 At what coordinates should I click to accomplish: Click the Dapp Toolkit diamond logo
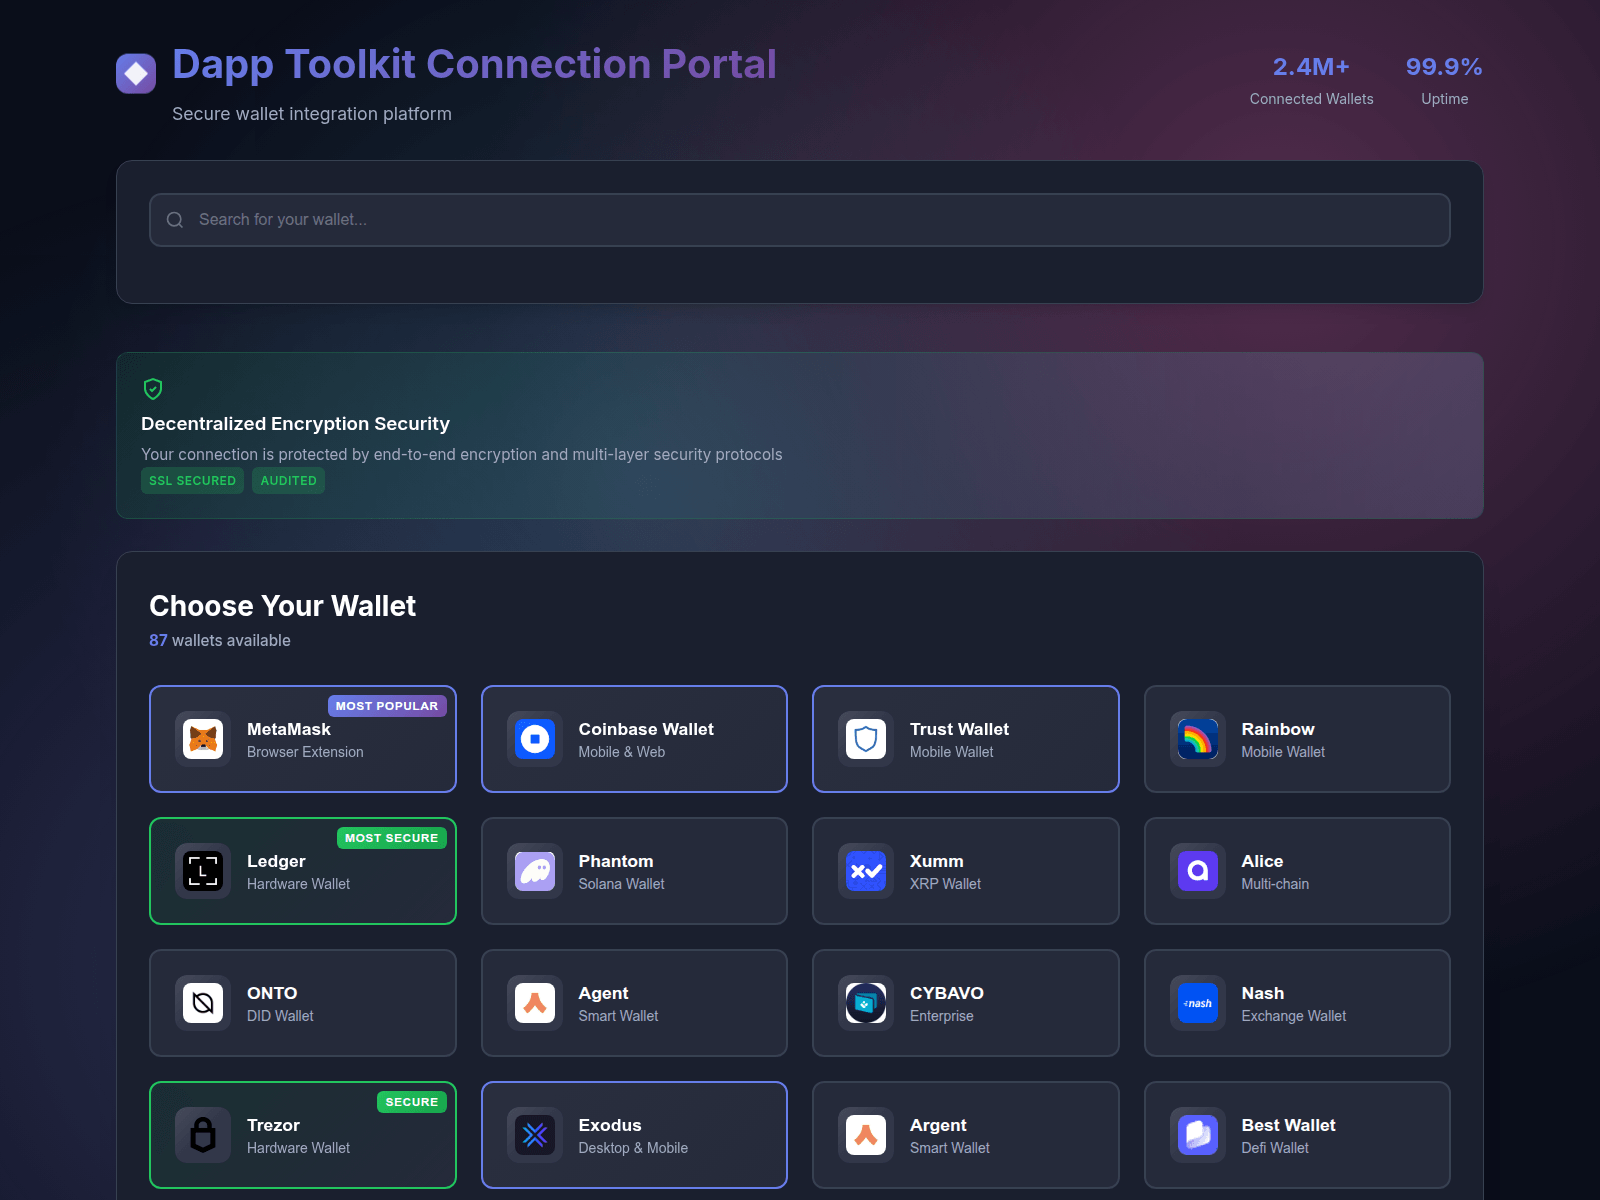coord(136,73)
